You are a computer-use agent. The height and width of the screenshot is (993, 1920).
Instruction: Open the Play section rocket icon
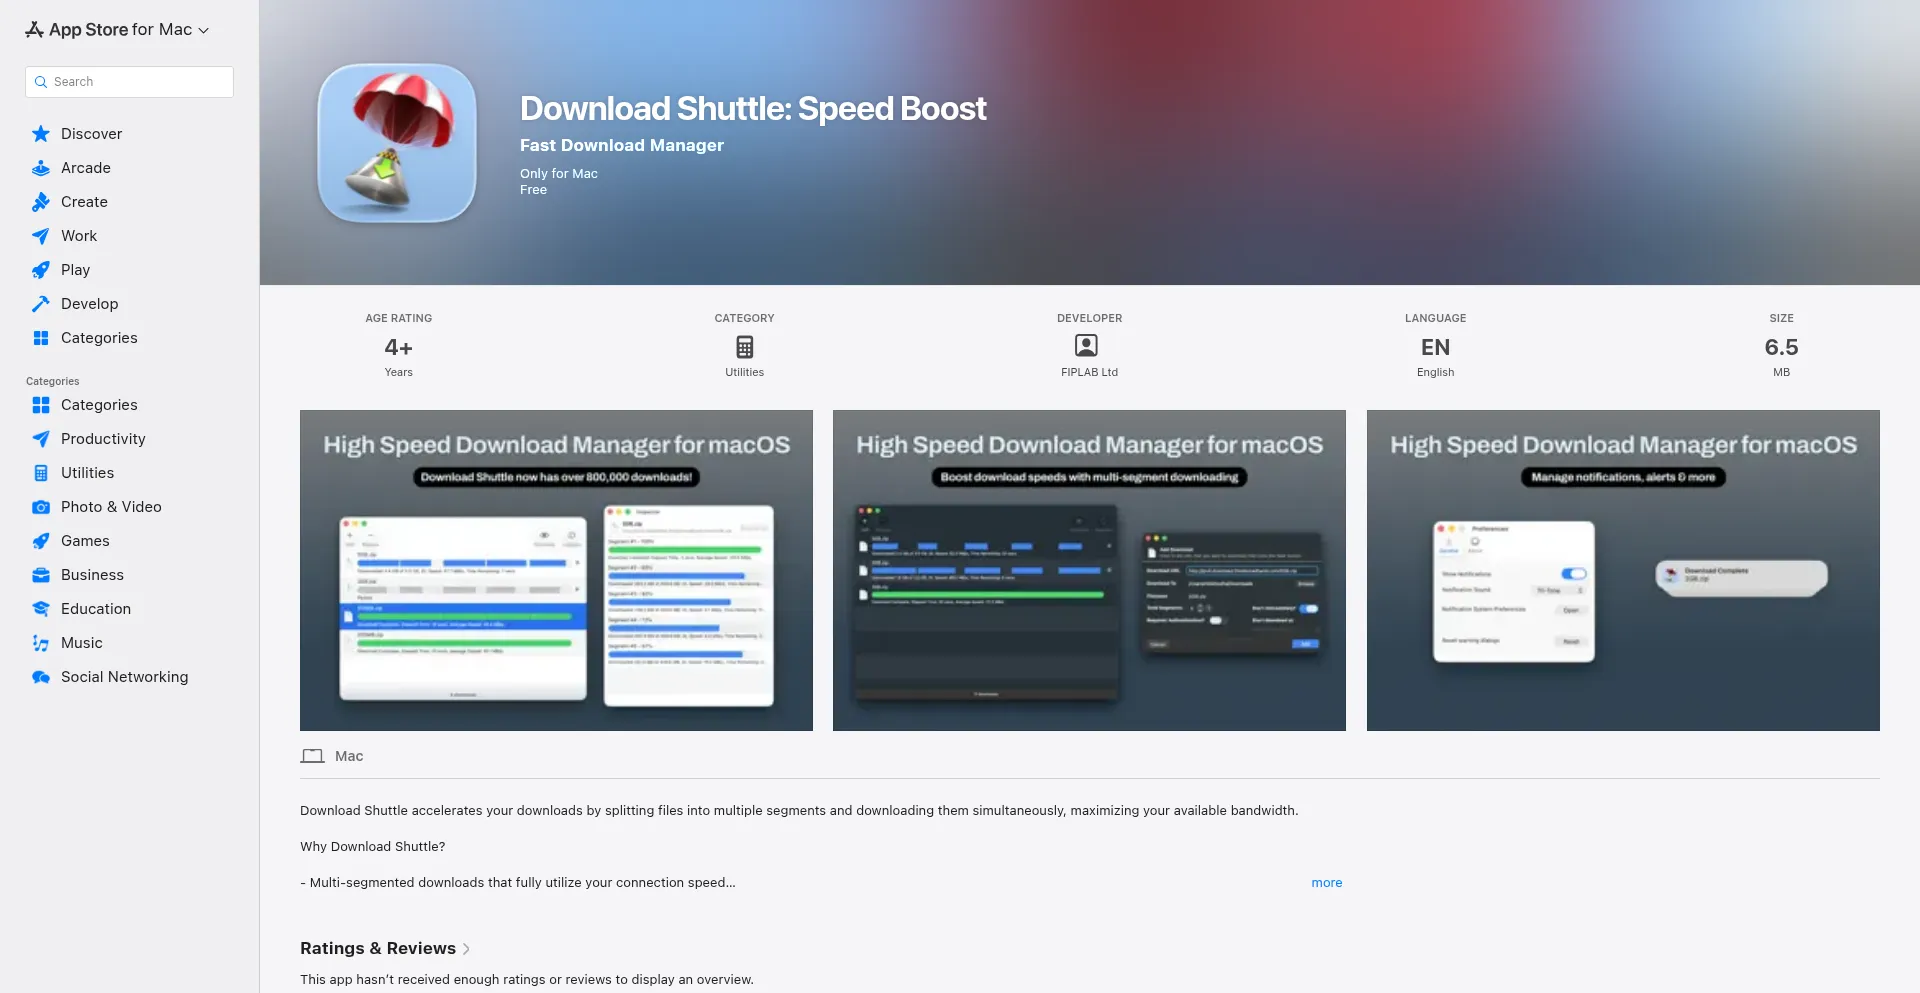[x=41, y=270]
